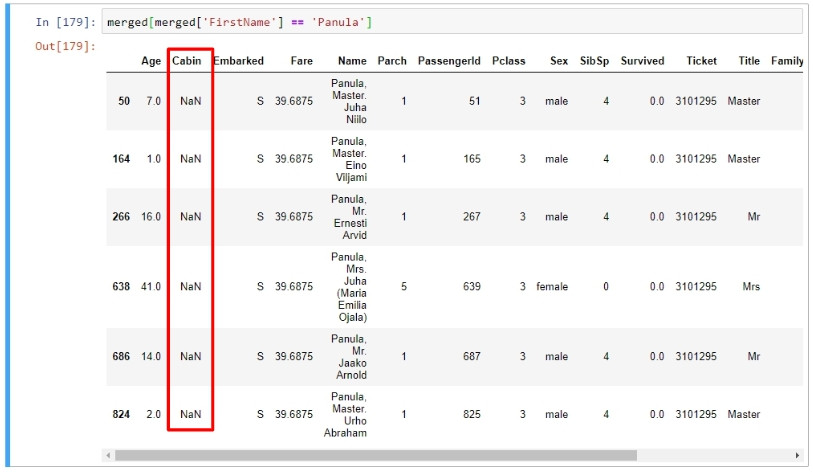Image resolution: width=813 pixels, height=472 pixels.
Task: Click row index 686
Action: click(x=121, y=356)
